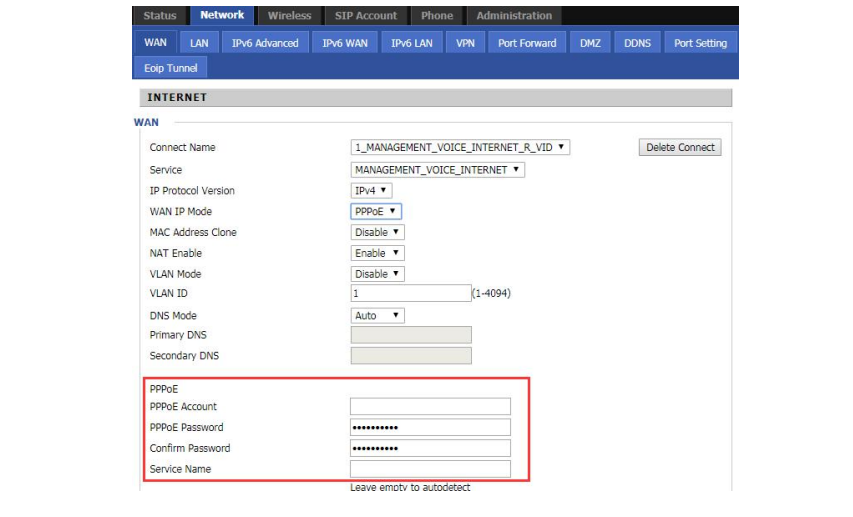Screen dimensions: 853x517
Task: Click the Delete Connect button
Action: (680, 147)
